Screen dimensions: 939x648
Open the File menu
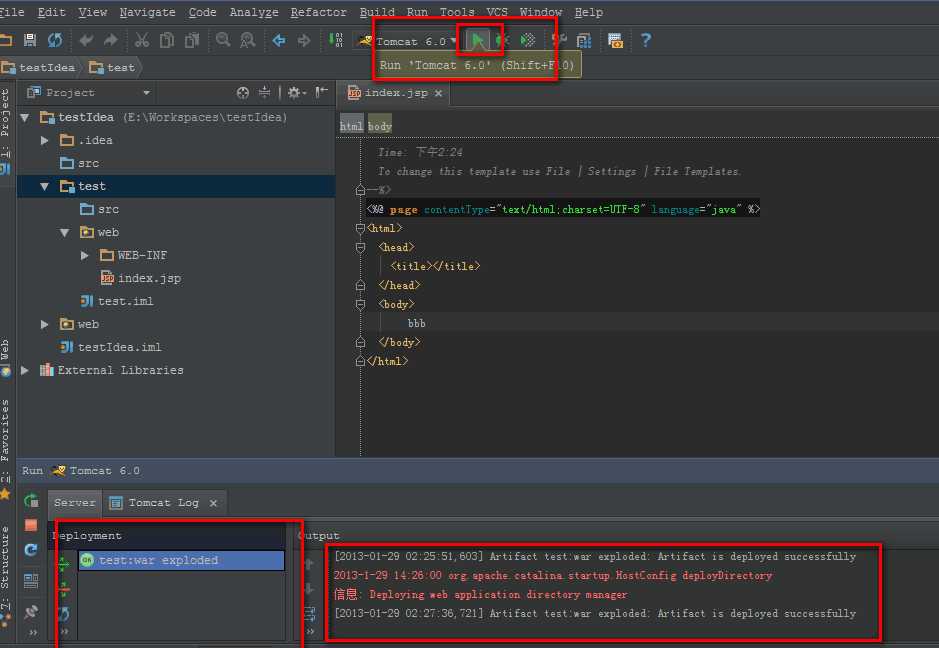[x=11, y=12]
